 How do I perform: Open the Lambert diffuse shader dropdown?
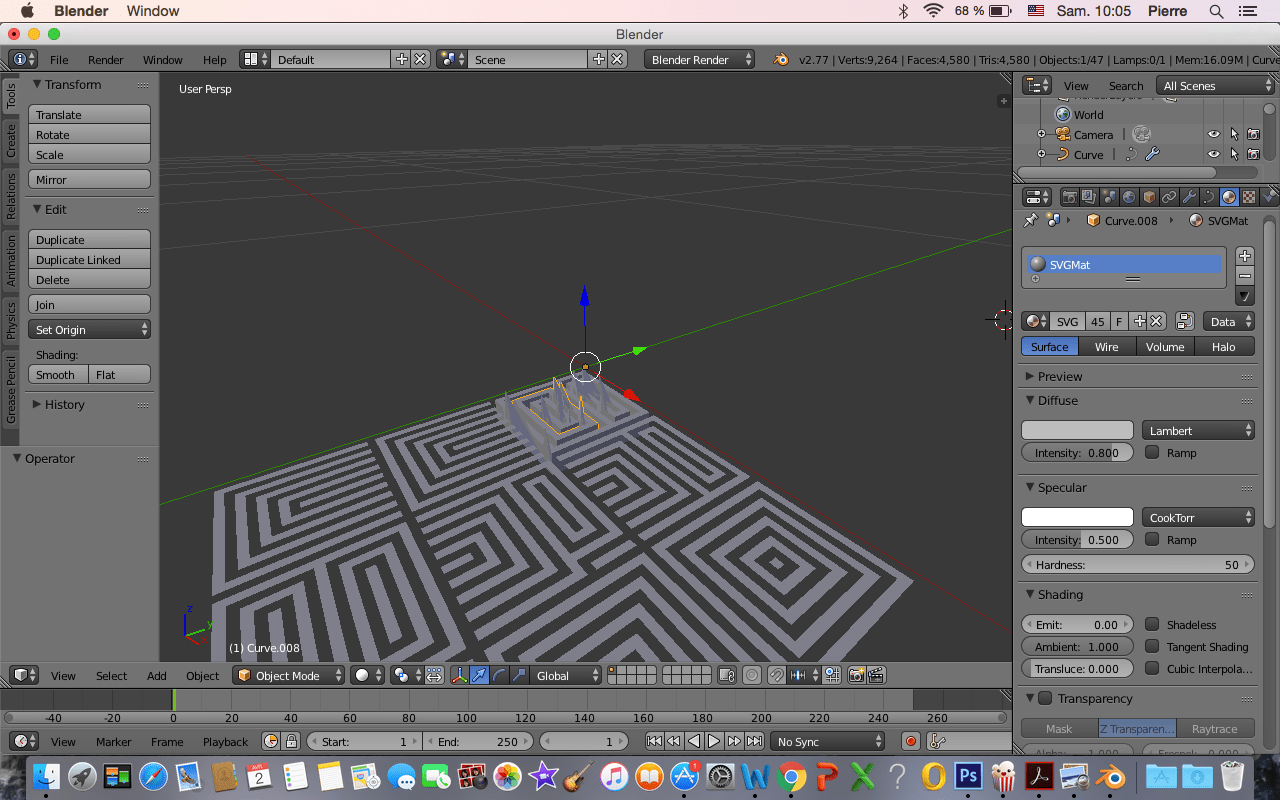coord(1198,430)
